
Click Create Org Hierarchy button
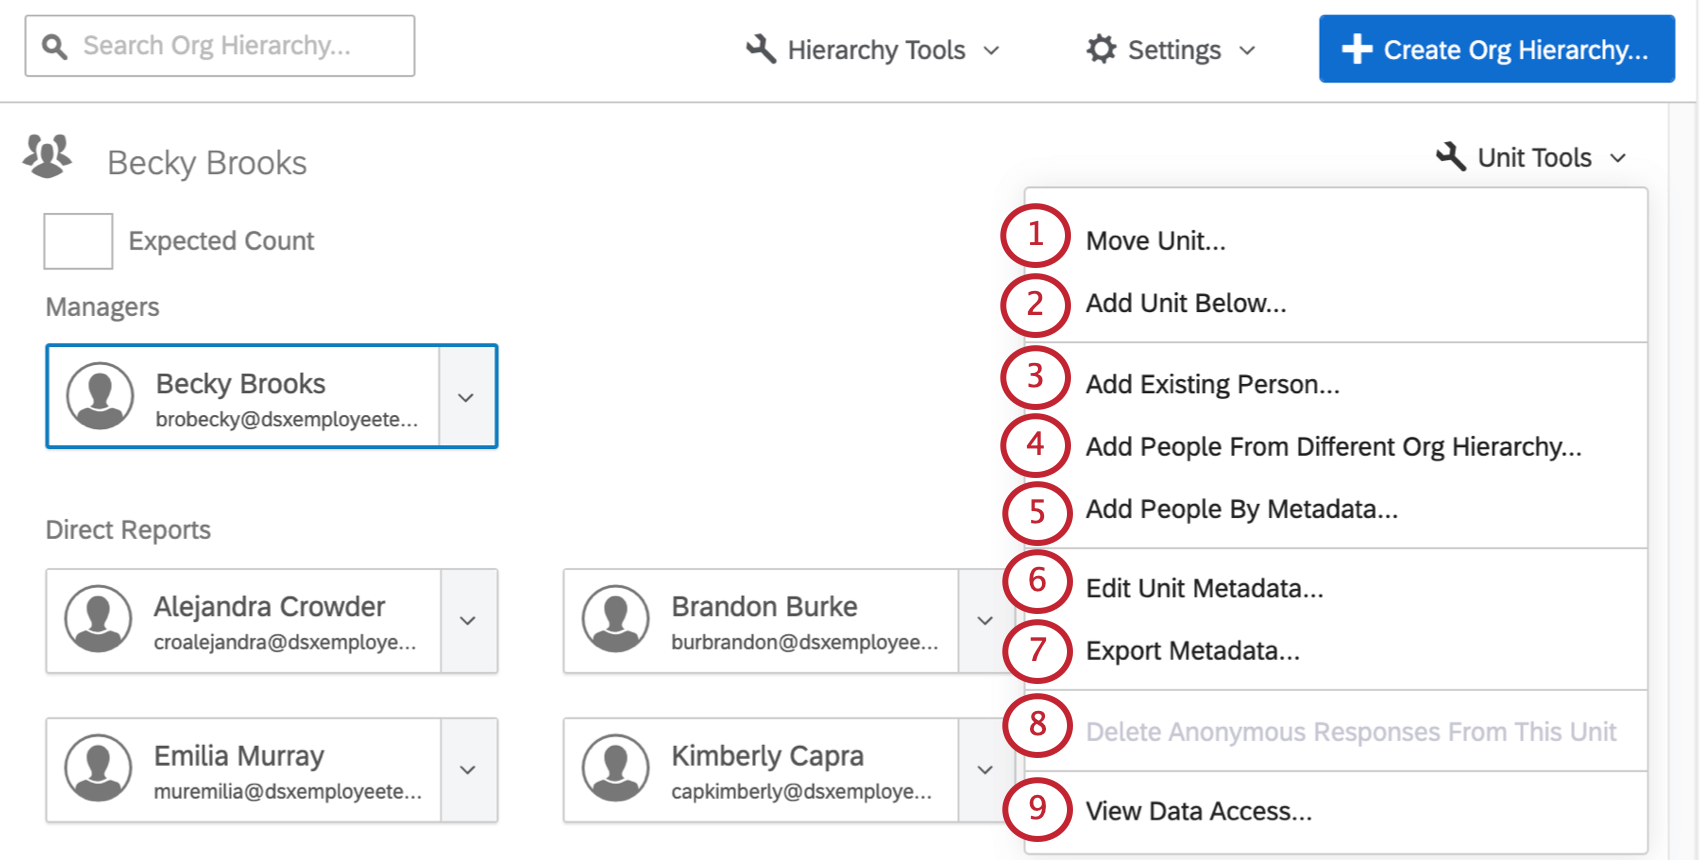[1496, 49]
